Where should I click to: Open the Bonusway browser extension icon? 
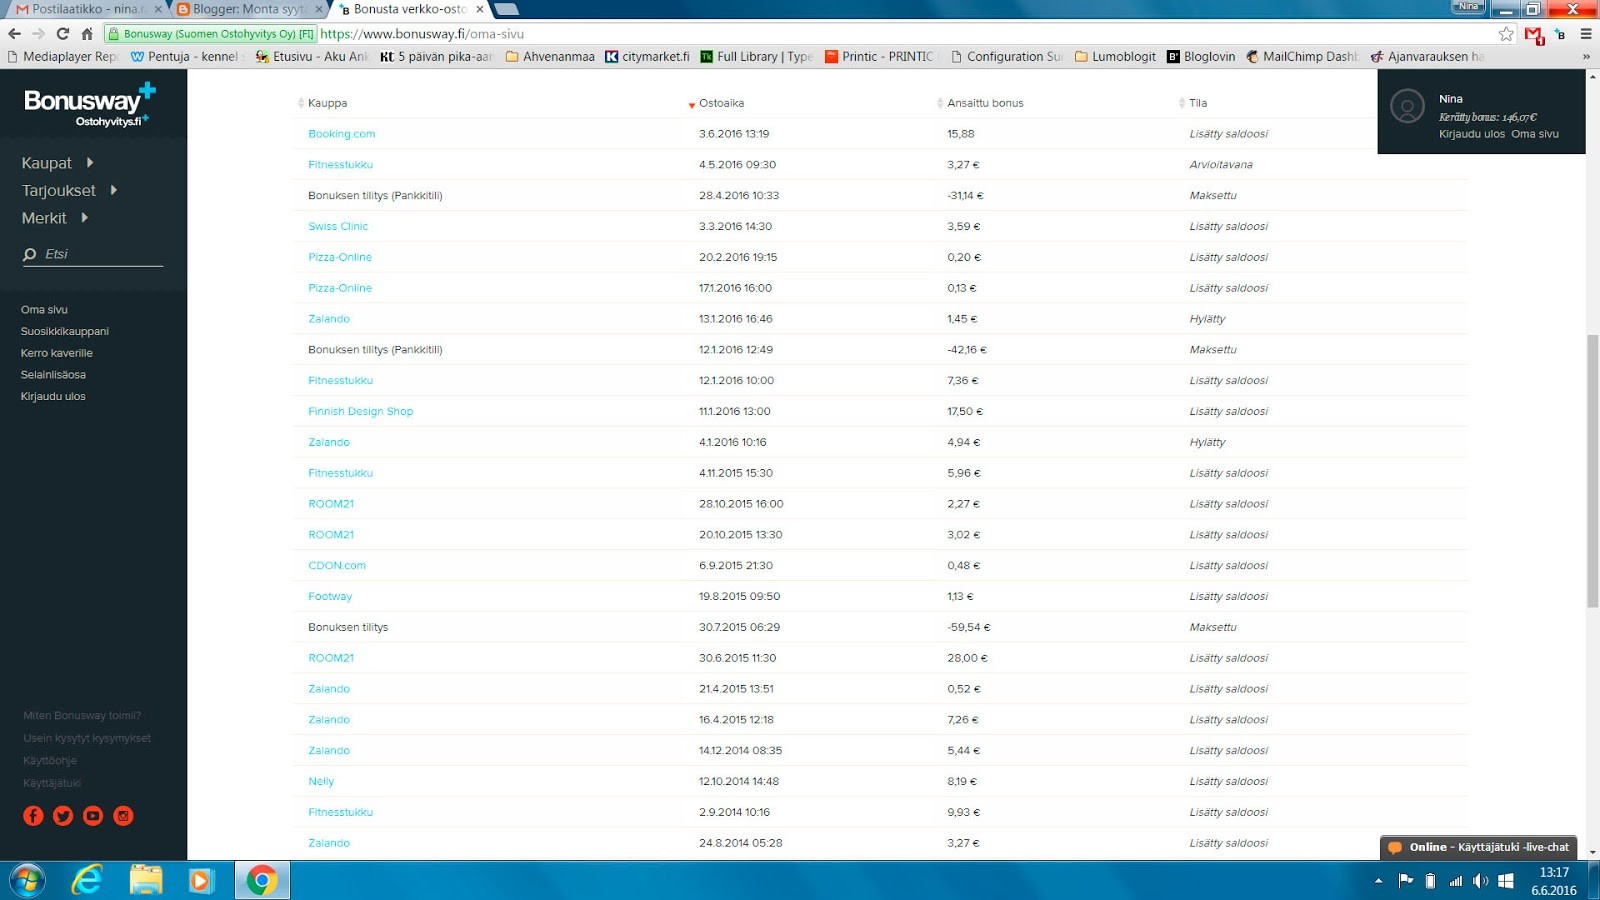point(1560,34)
